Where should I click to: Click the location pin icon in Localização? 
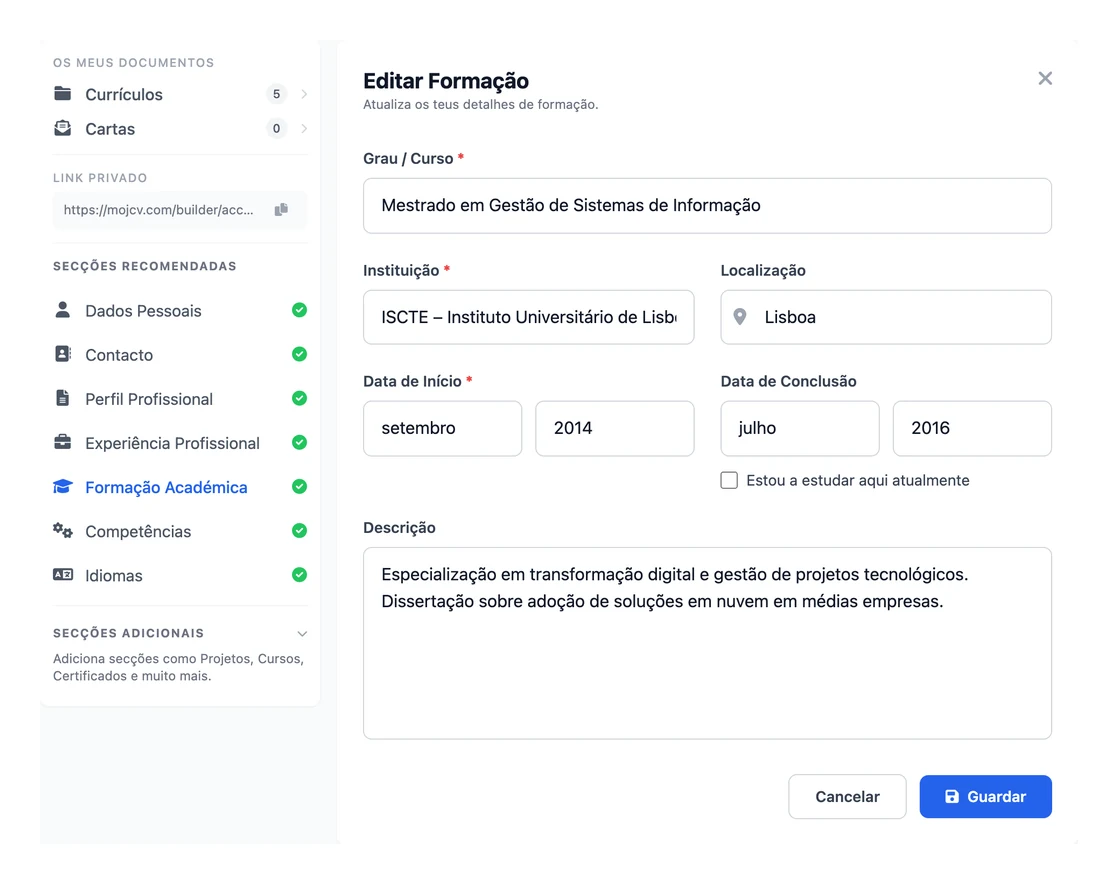[x=740, y=317]
